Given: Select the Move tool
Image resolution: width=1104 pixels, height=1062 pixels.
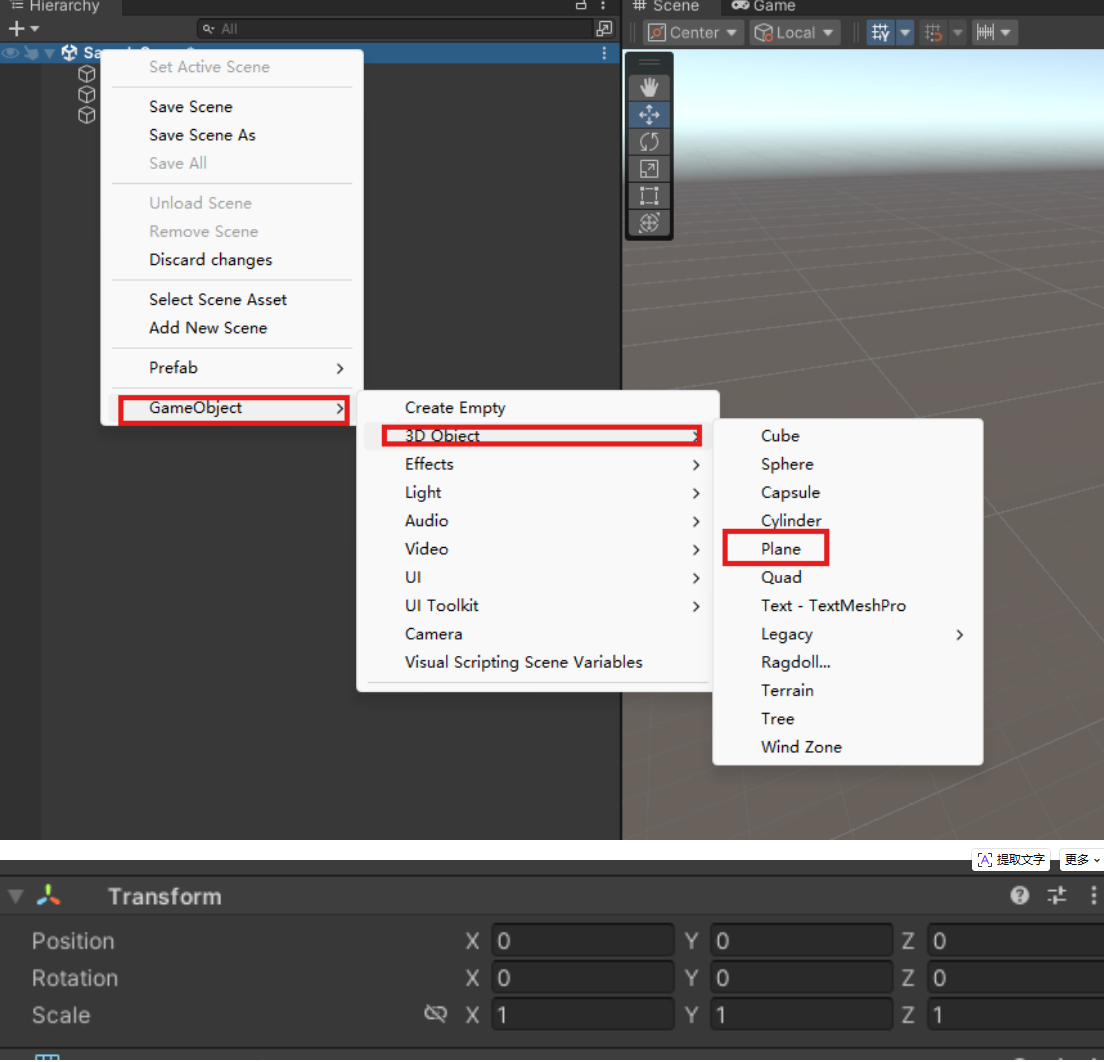Looking at the screenshot, I should [649, 115].
